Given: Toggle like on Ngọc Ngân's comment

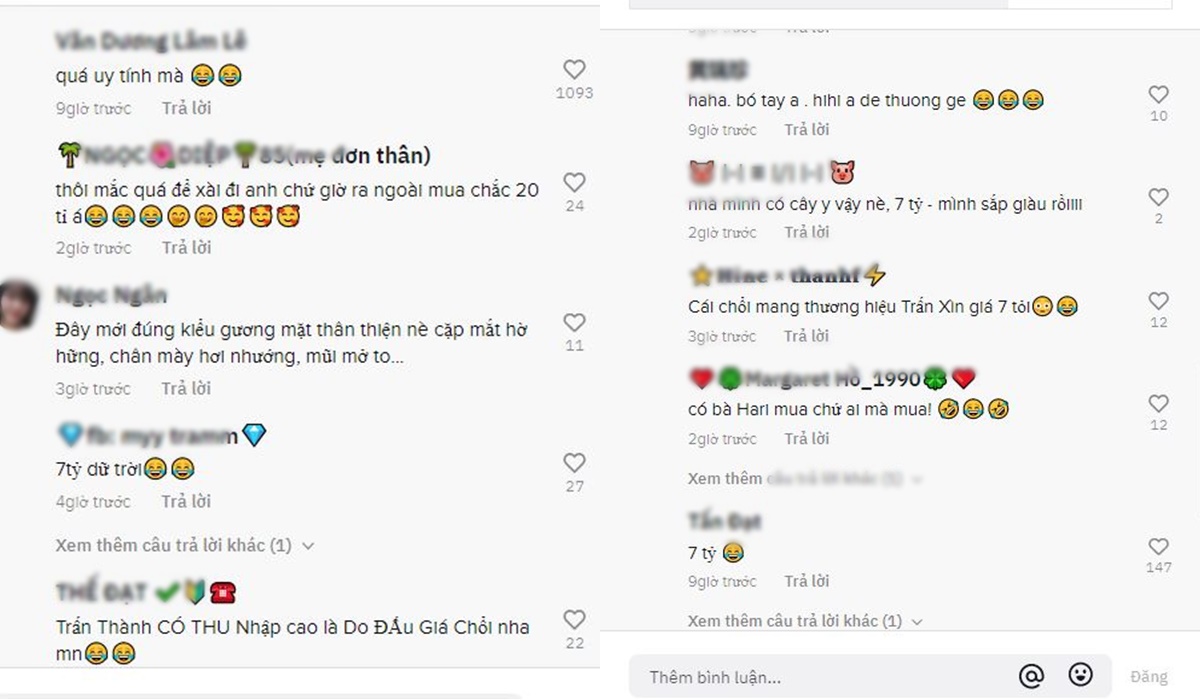Looking at the screenshot, I should pyautogui.click(x=574, y=322).
